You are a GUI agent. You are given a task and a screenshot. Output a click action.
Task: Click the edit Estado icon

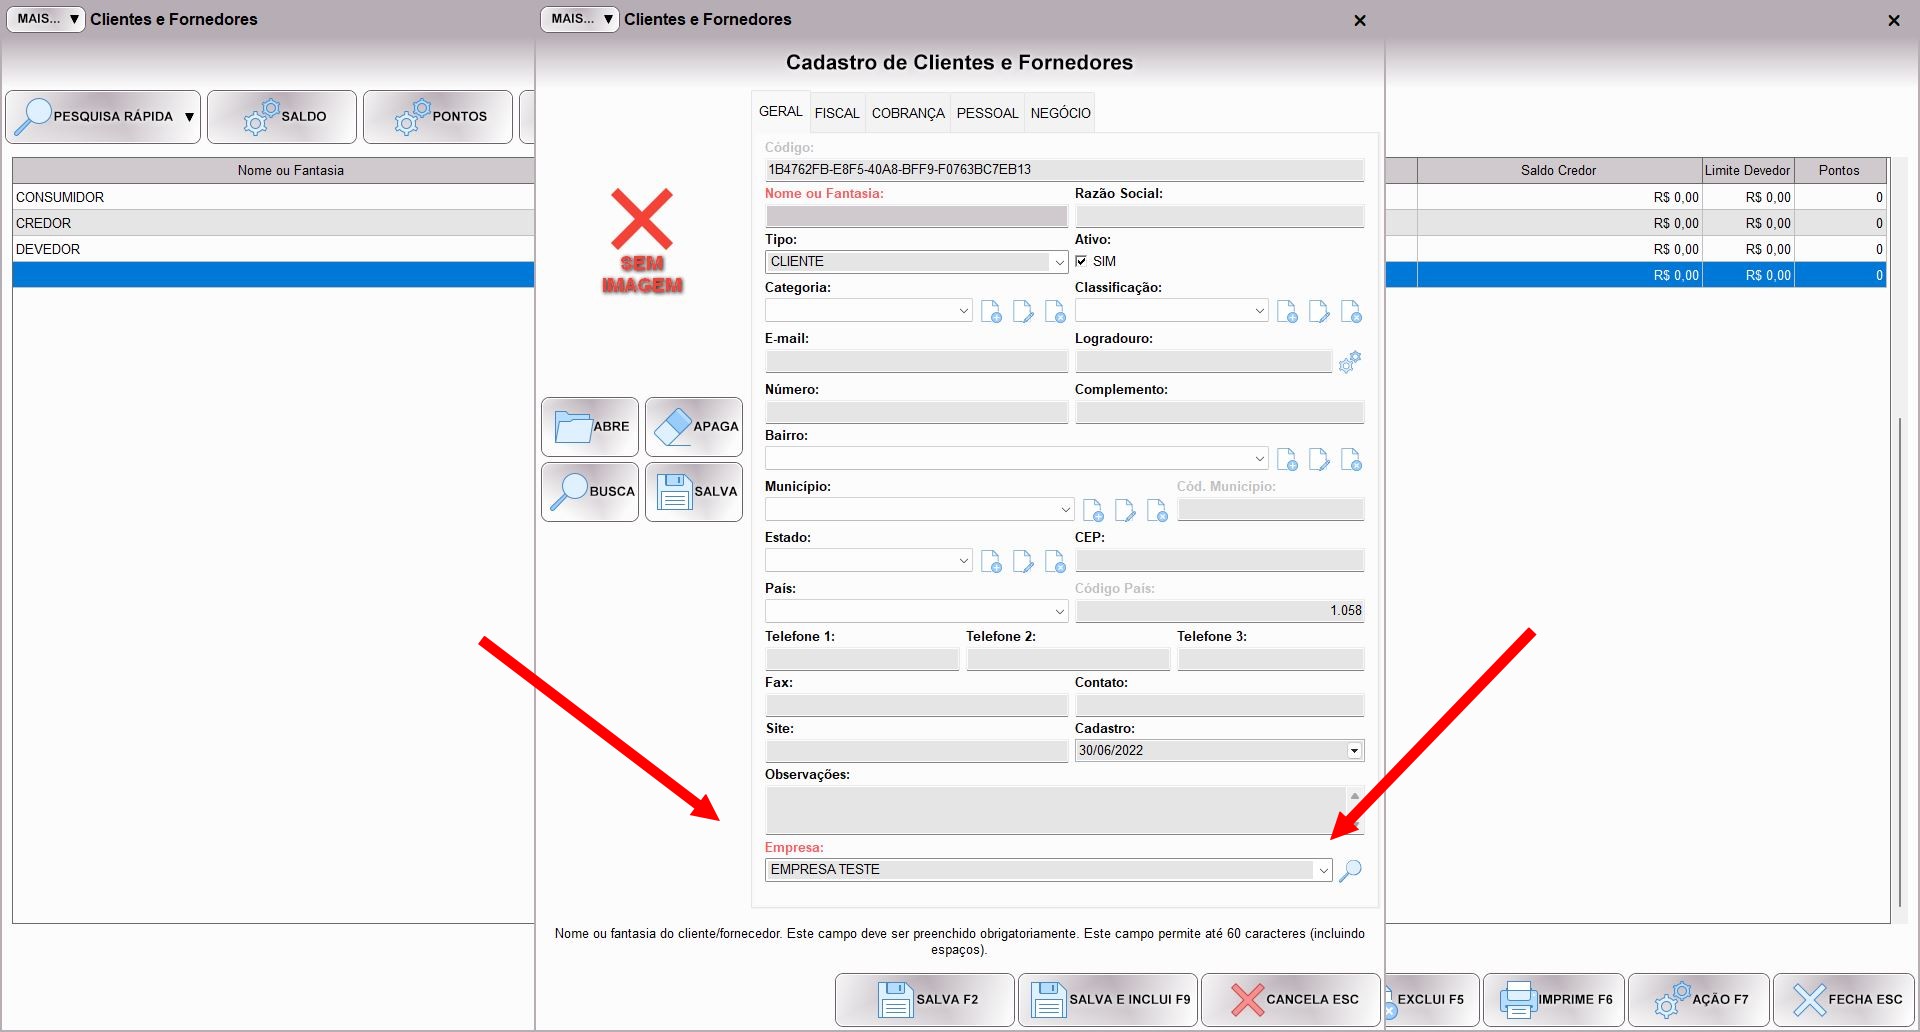click(1023, 562)
